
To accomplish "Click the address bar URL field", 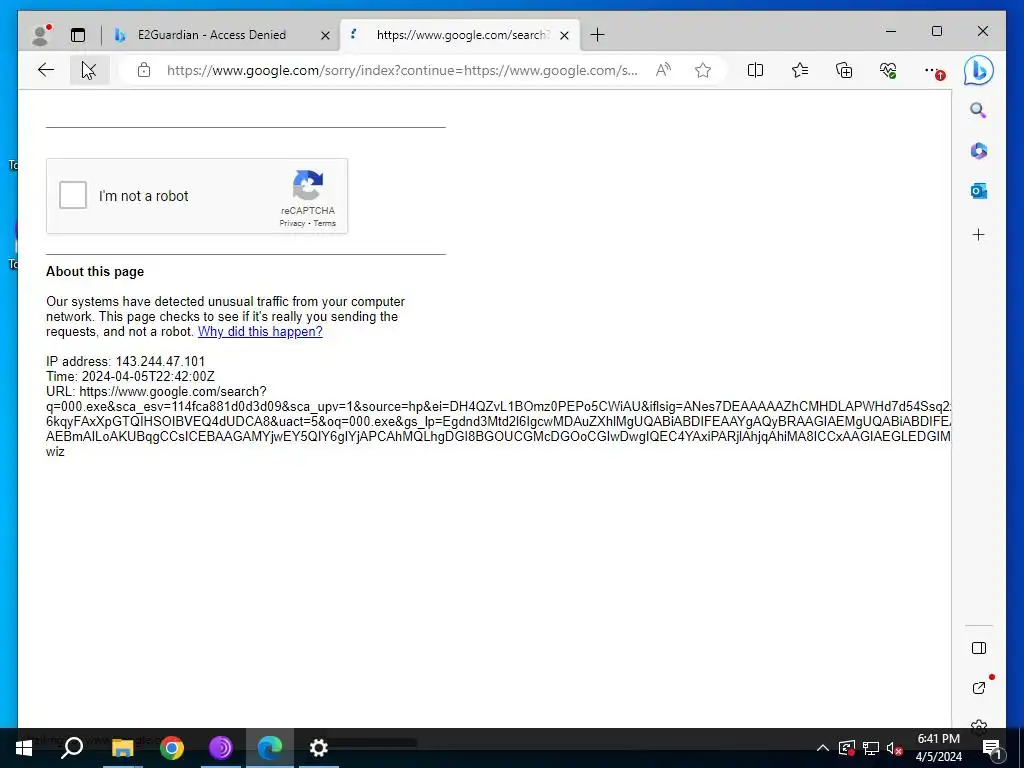I will tap(402, 71).
